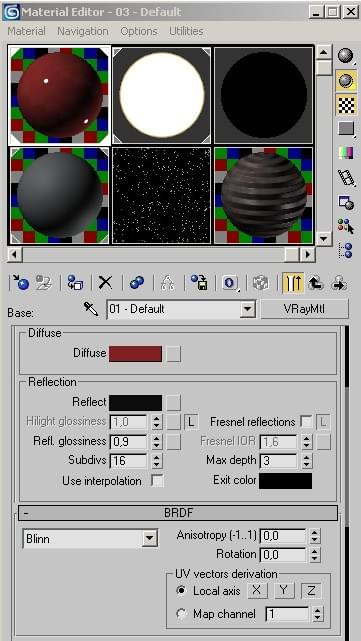The height and width of the screenshot is (641, 361).
Task: Collapse the BRDF rollout header
Action: [x=178, y=513]
